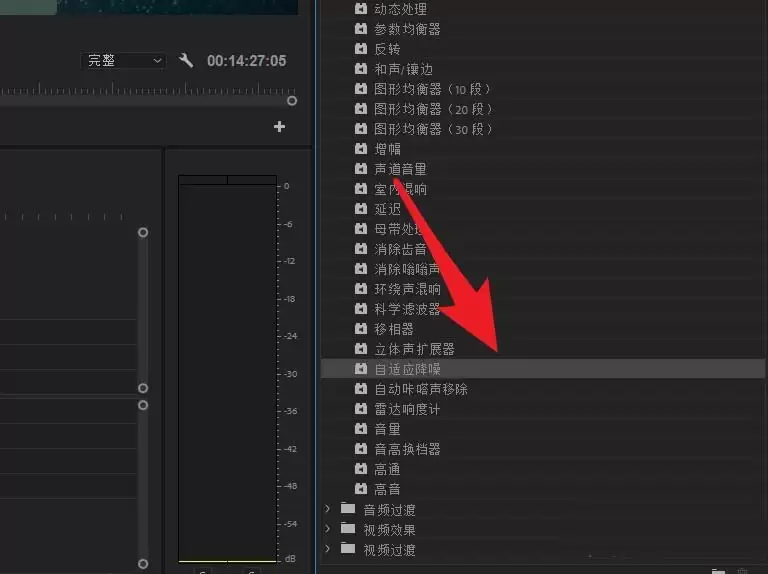Open the 完整 playback resolution dropdown
This screenshot has width=768, height=574.
pos(123,61)
